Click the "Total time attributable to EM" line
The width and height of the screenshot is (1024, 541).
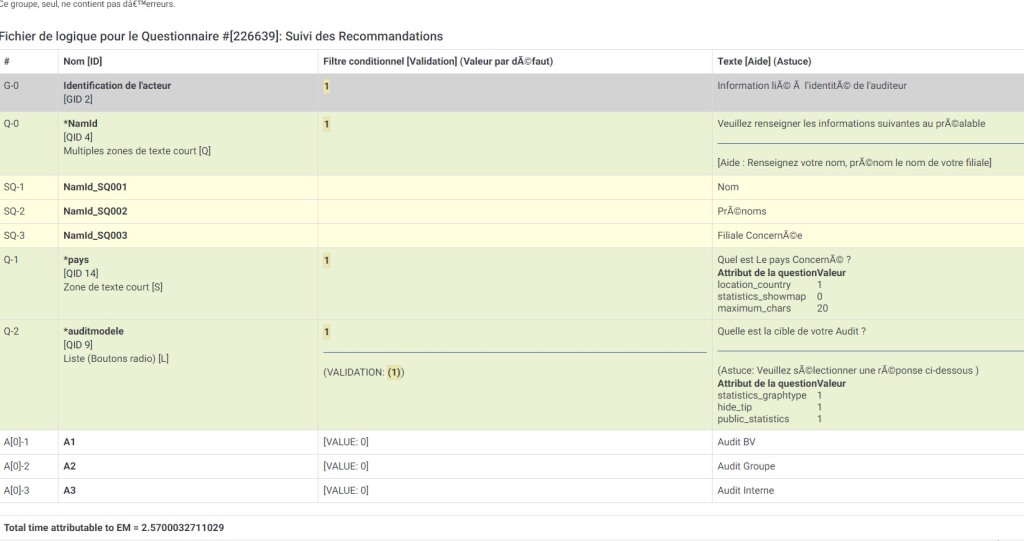[x=114, y=527]
